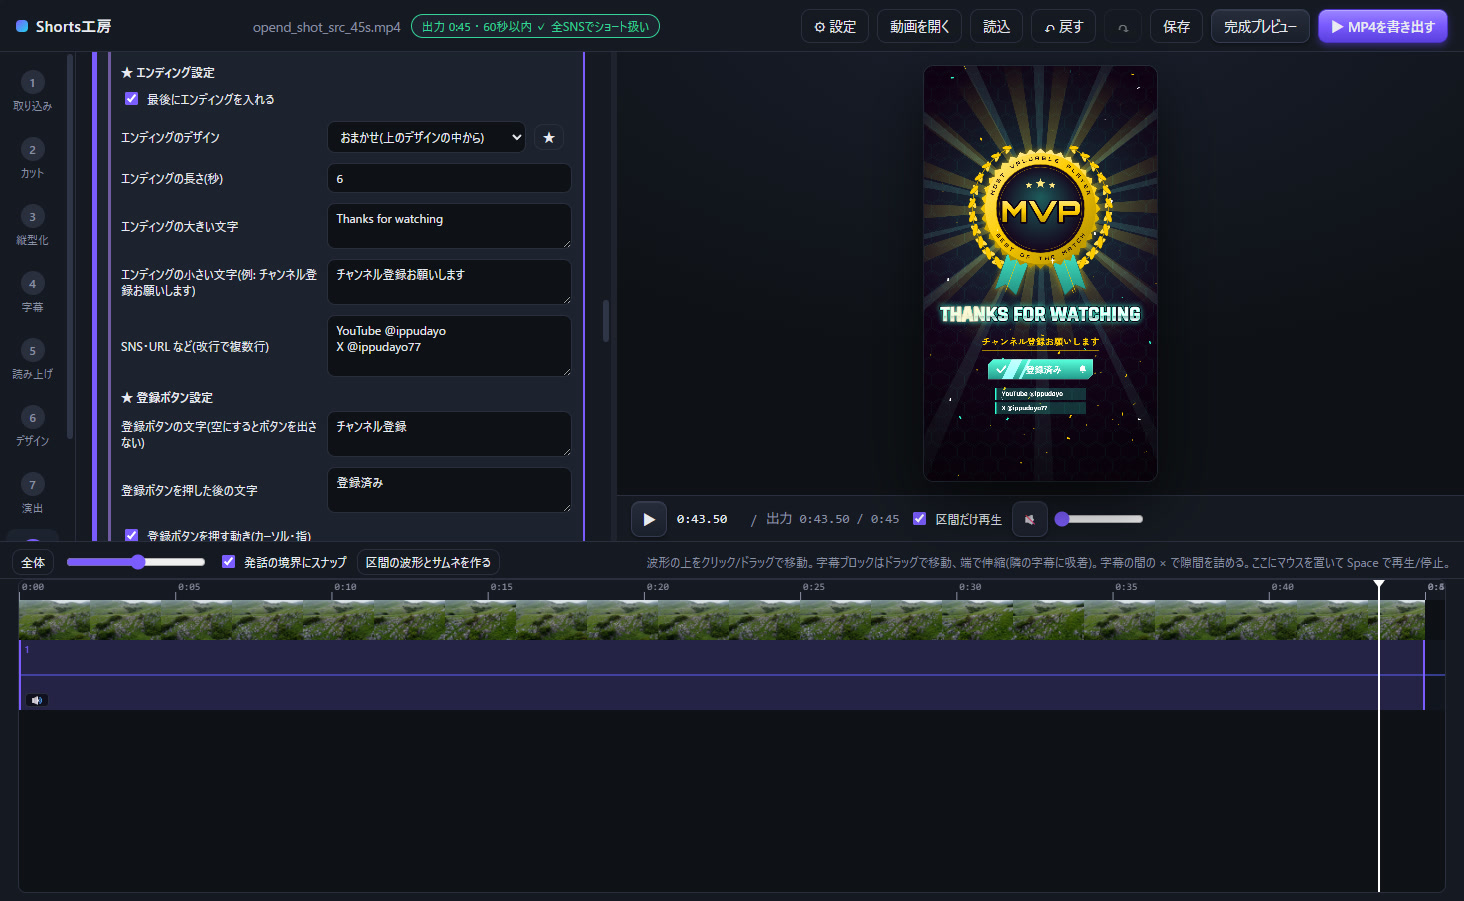
Task: Click 全体 zoom-fit button
Action: tap(33, 562)
